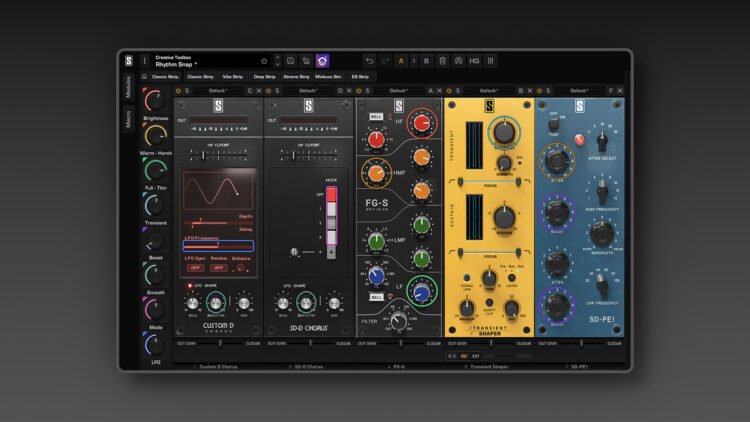Click the save-as copy icon beside save
Screen dimensions: 750x422
[306, 61]
